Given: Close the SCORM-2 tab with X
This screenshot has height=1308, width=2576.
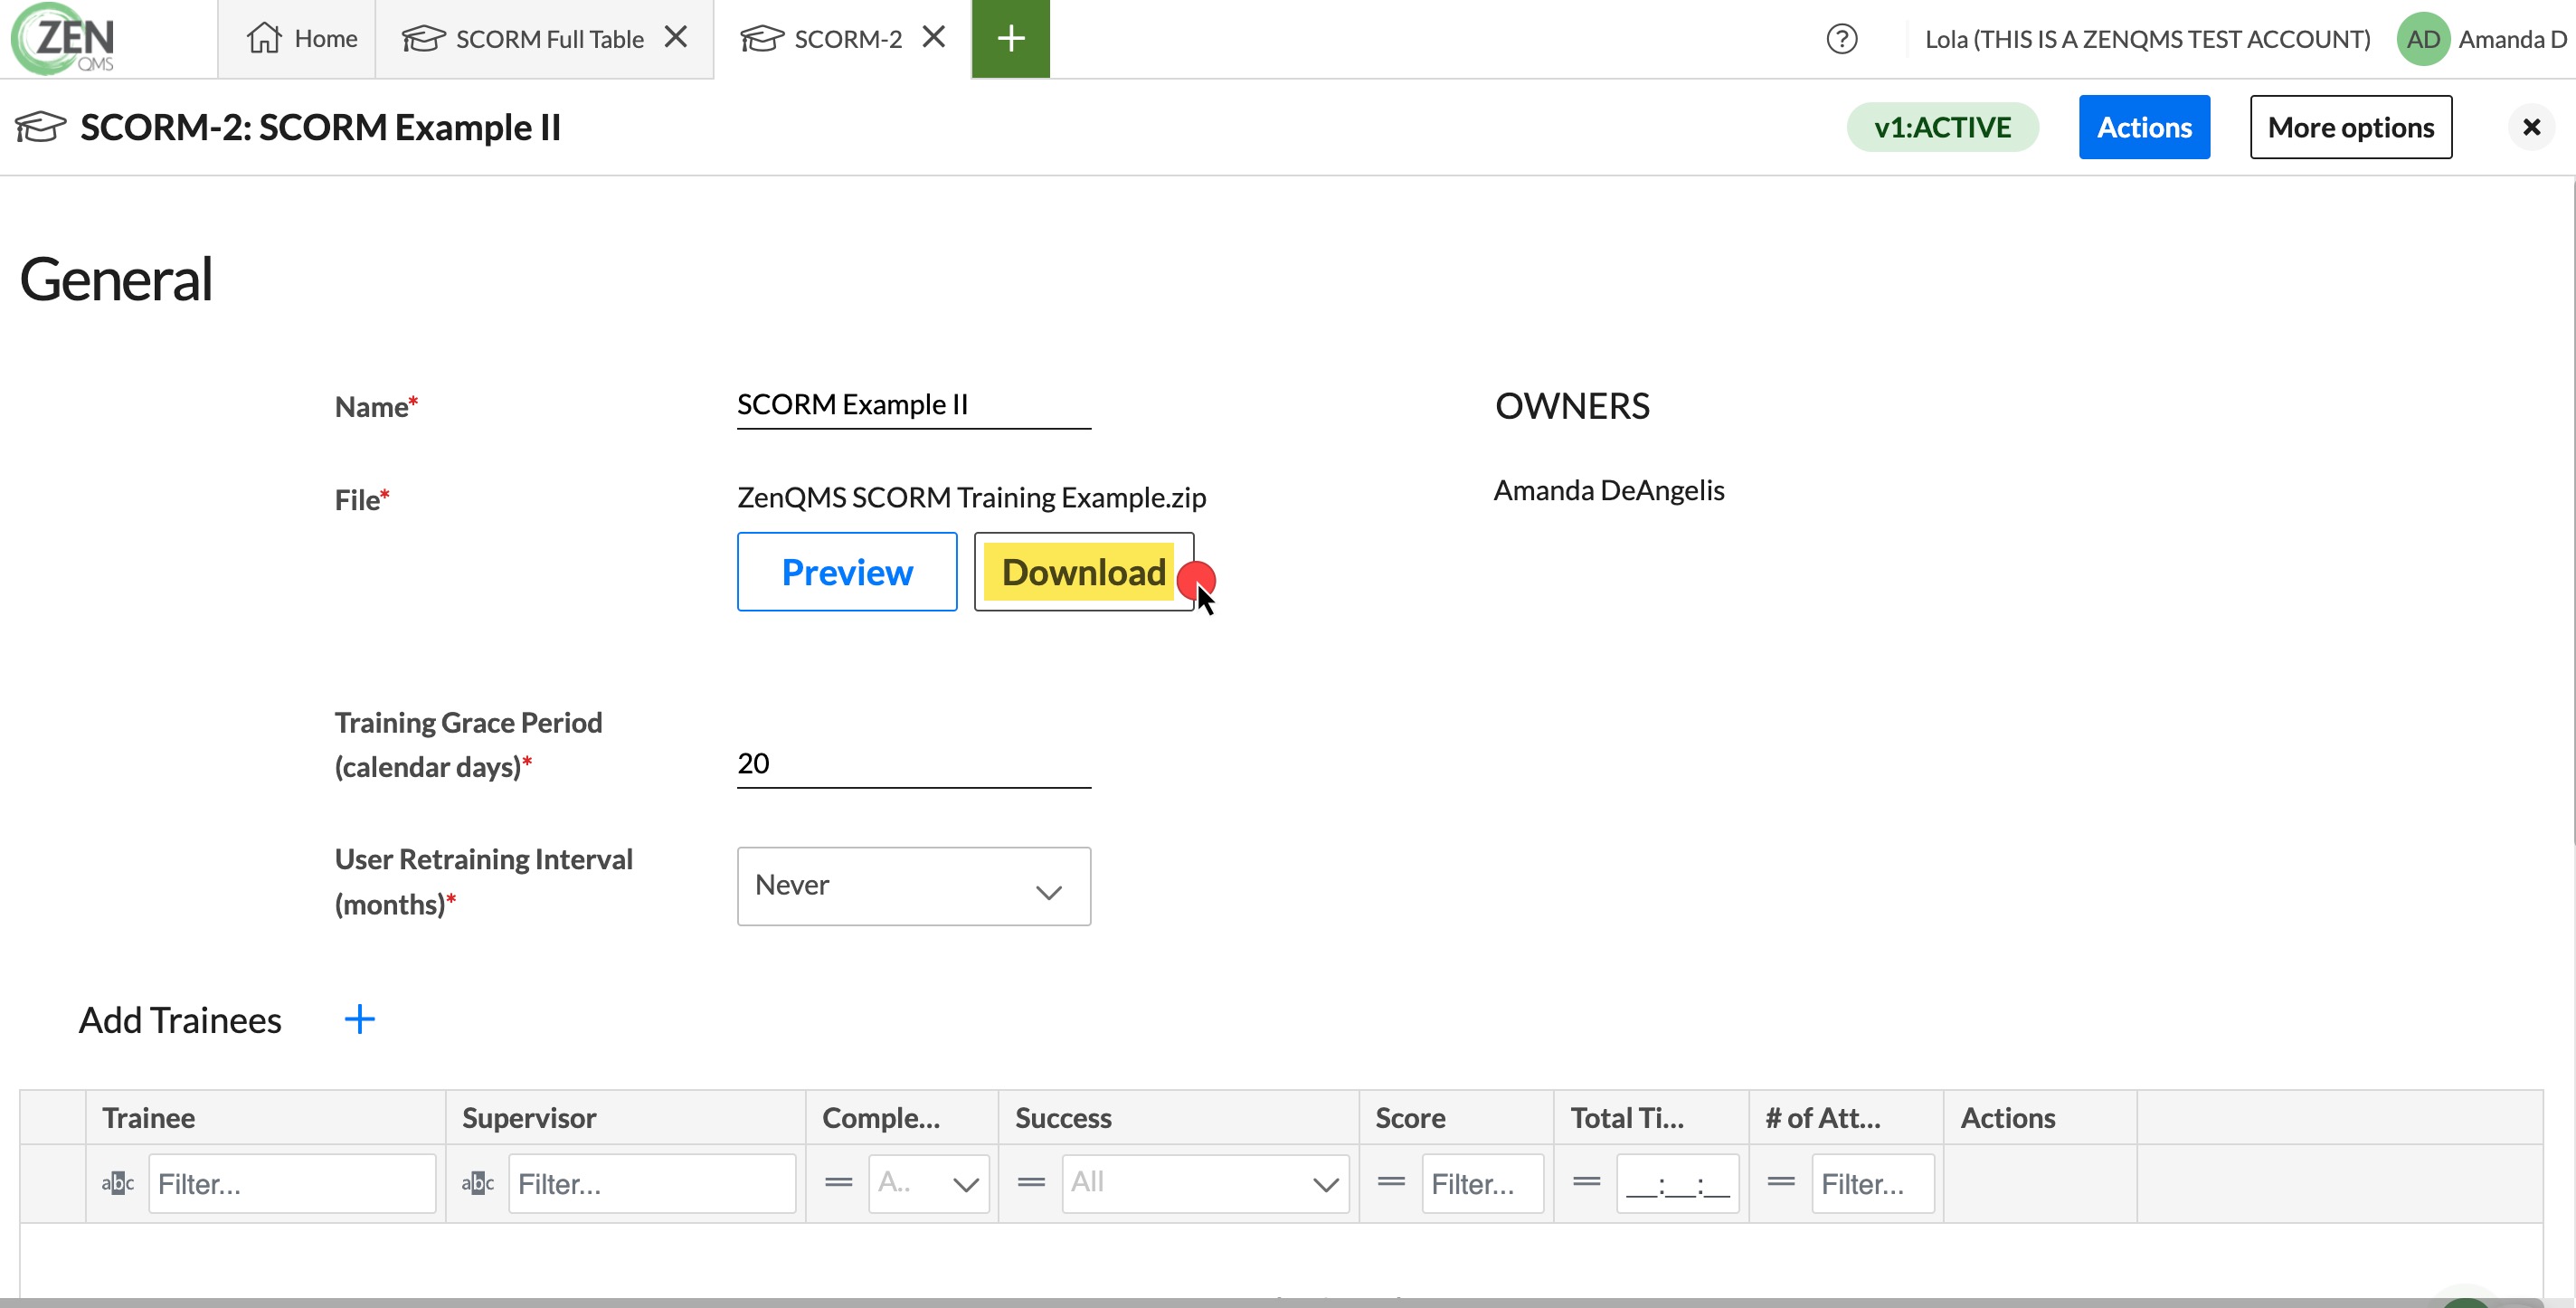Looking at the screenshot, I should coord(933,37).
